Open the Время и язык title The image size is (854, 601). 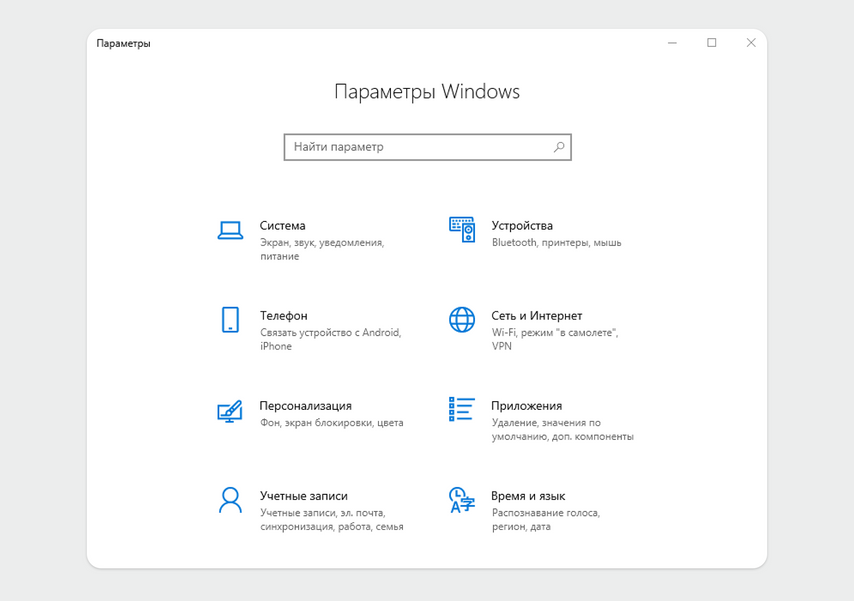[x=528, y=496]
